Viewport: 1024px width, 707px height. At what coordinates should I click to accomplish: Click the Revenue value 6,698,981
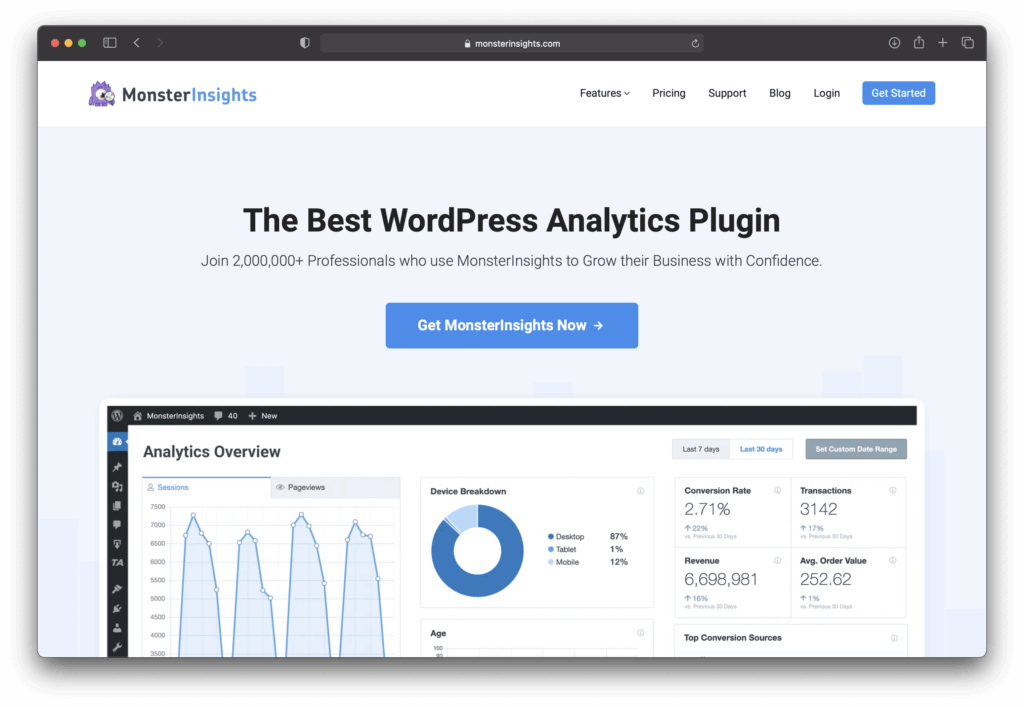point(721,579)
